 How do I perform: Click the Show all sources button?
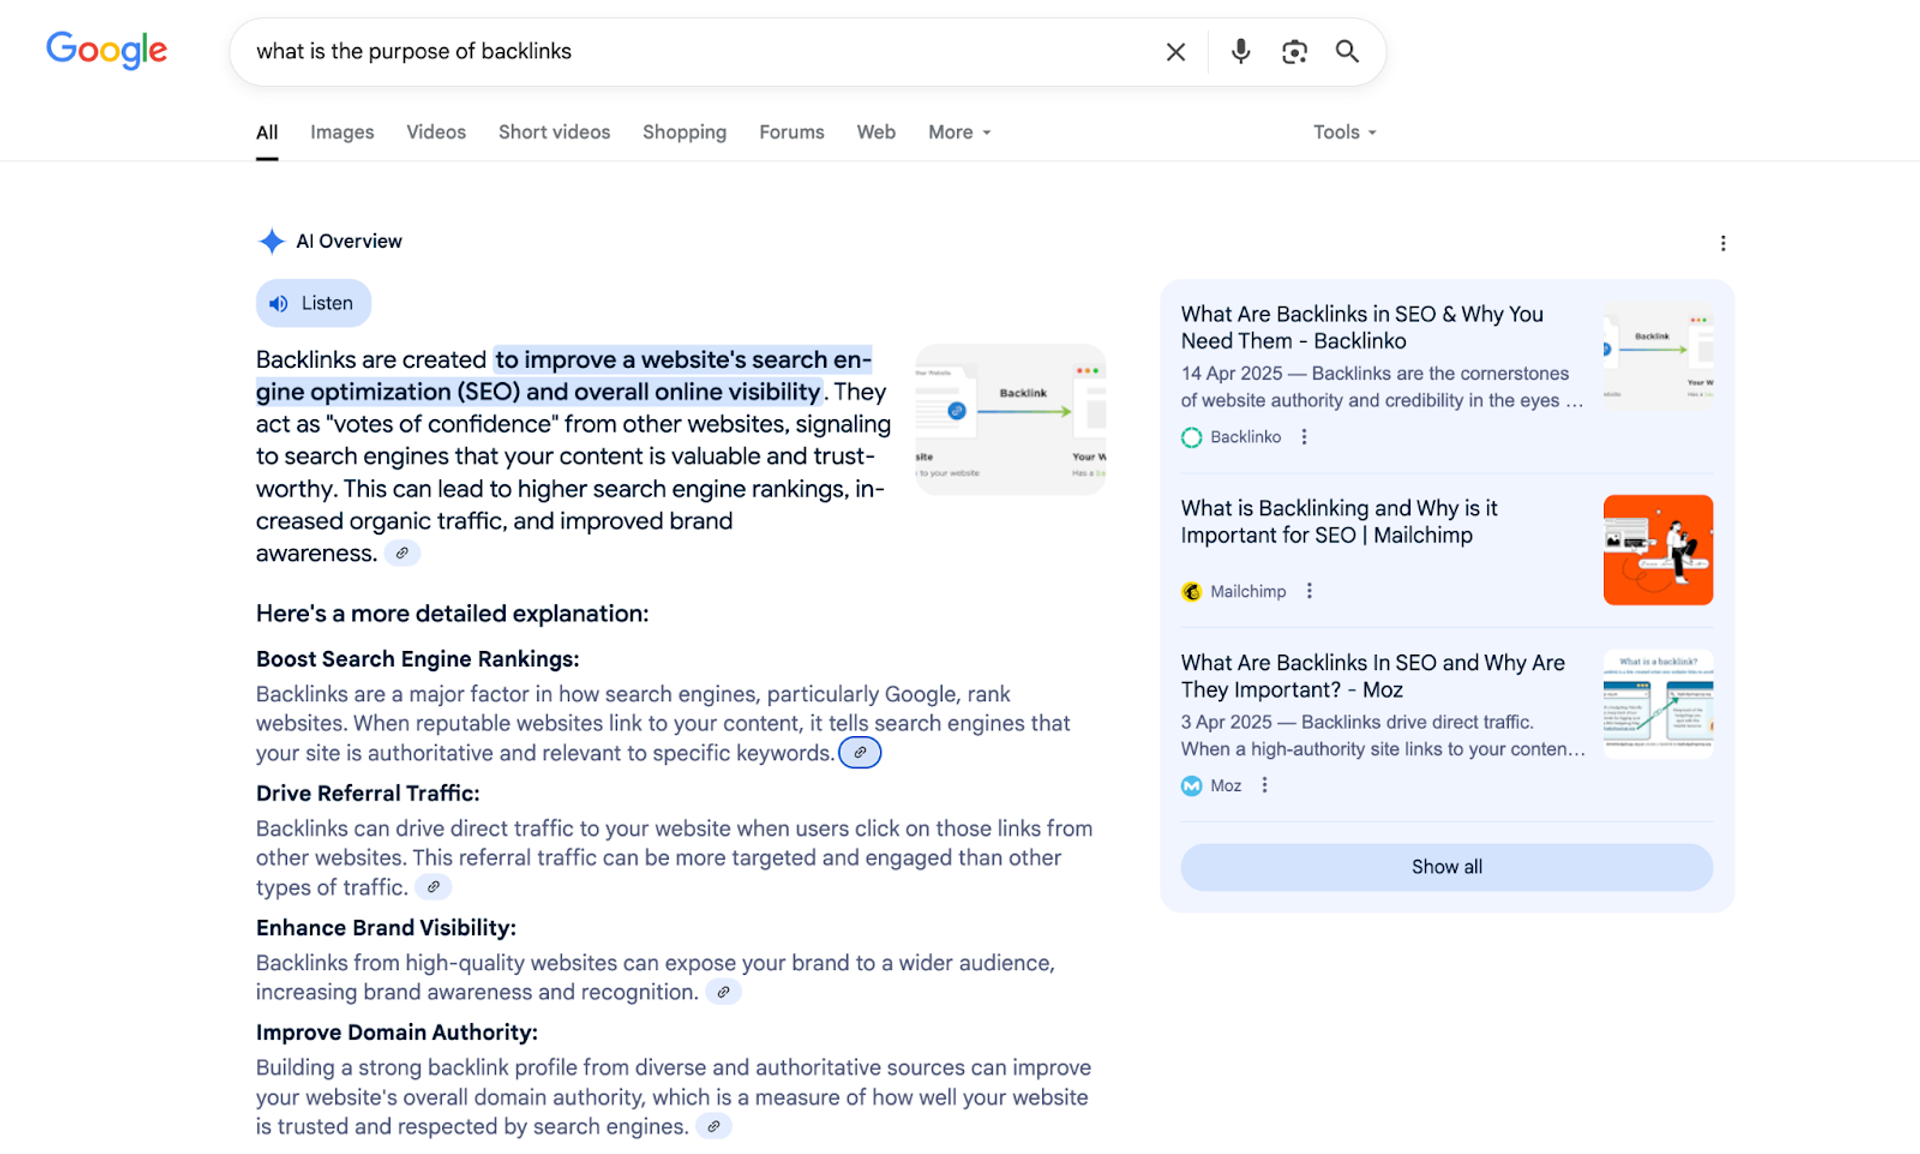(x=1446, y=867)
